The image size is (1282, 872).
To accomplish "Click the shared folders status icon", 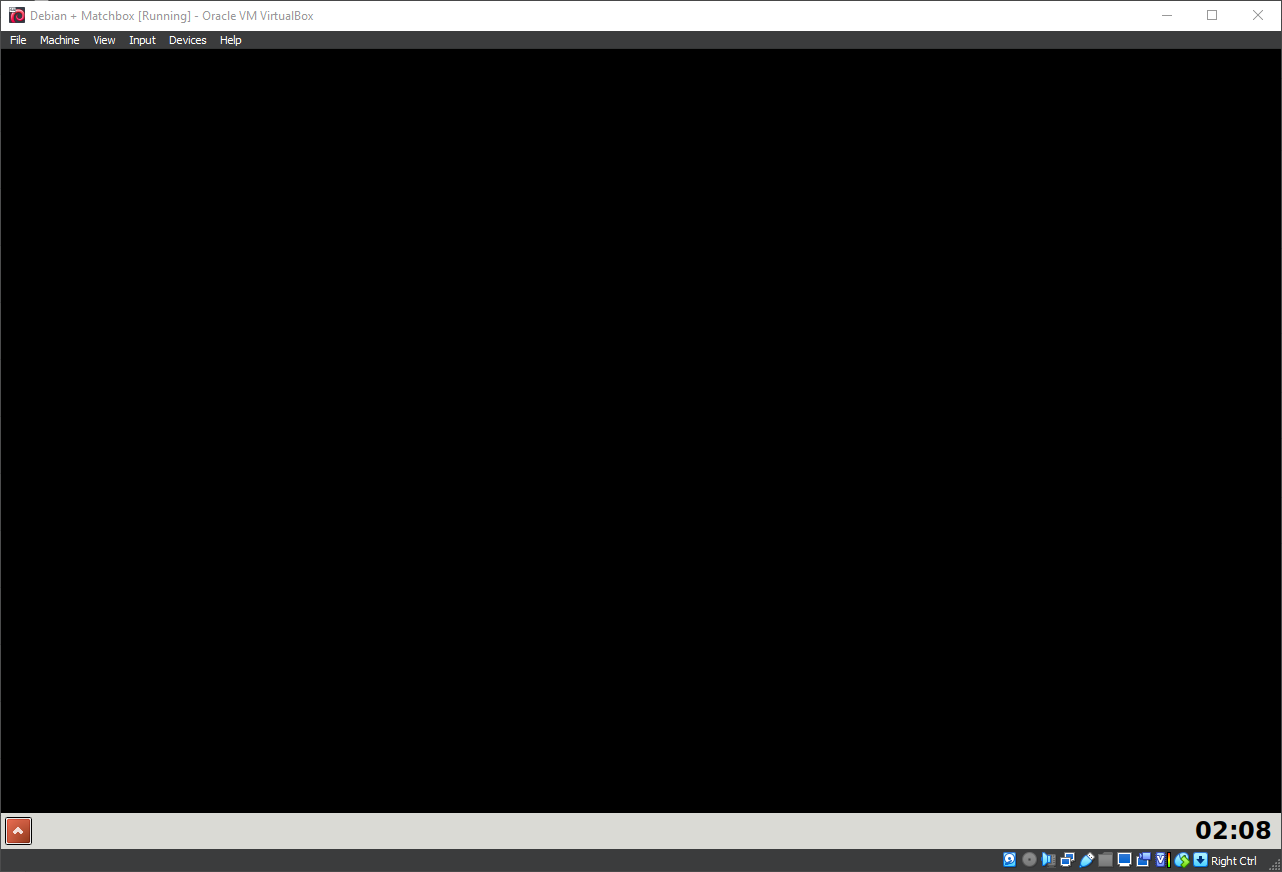I will point(1105,860).
